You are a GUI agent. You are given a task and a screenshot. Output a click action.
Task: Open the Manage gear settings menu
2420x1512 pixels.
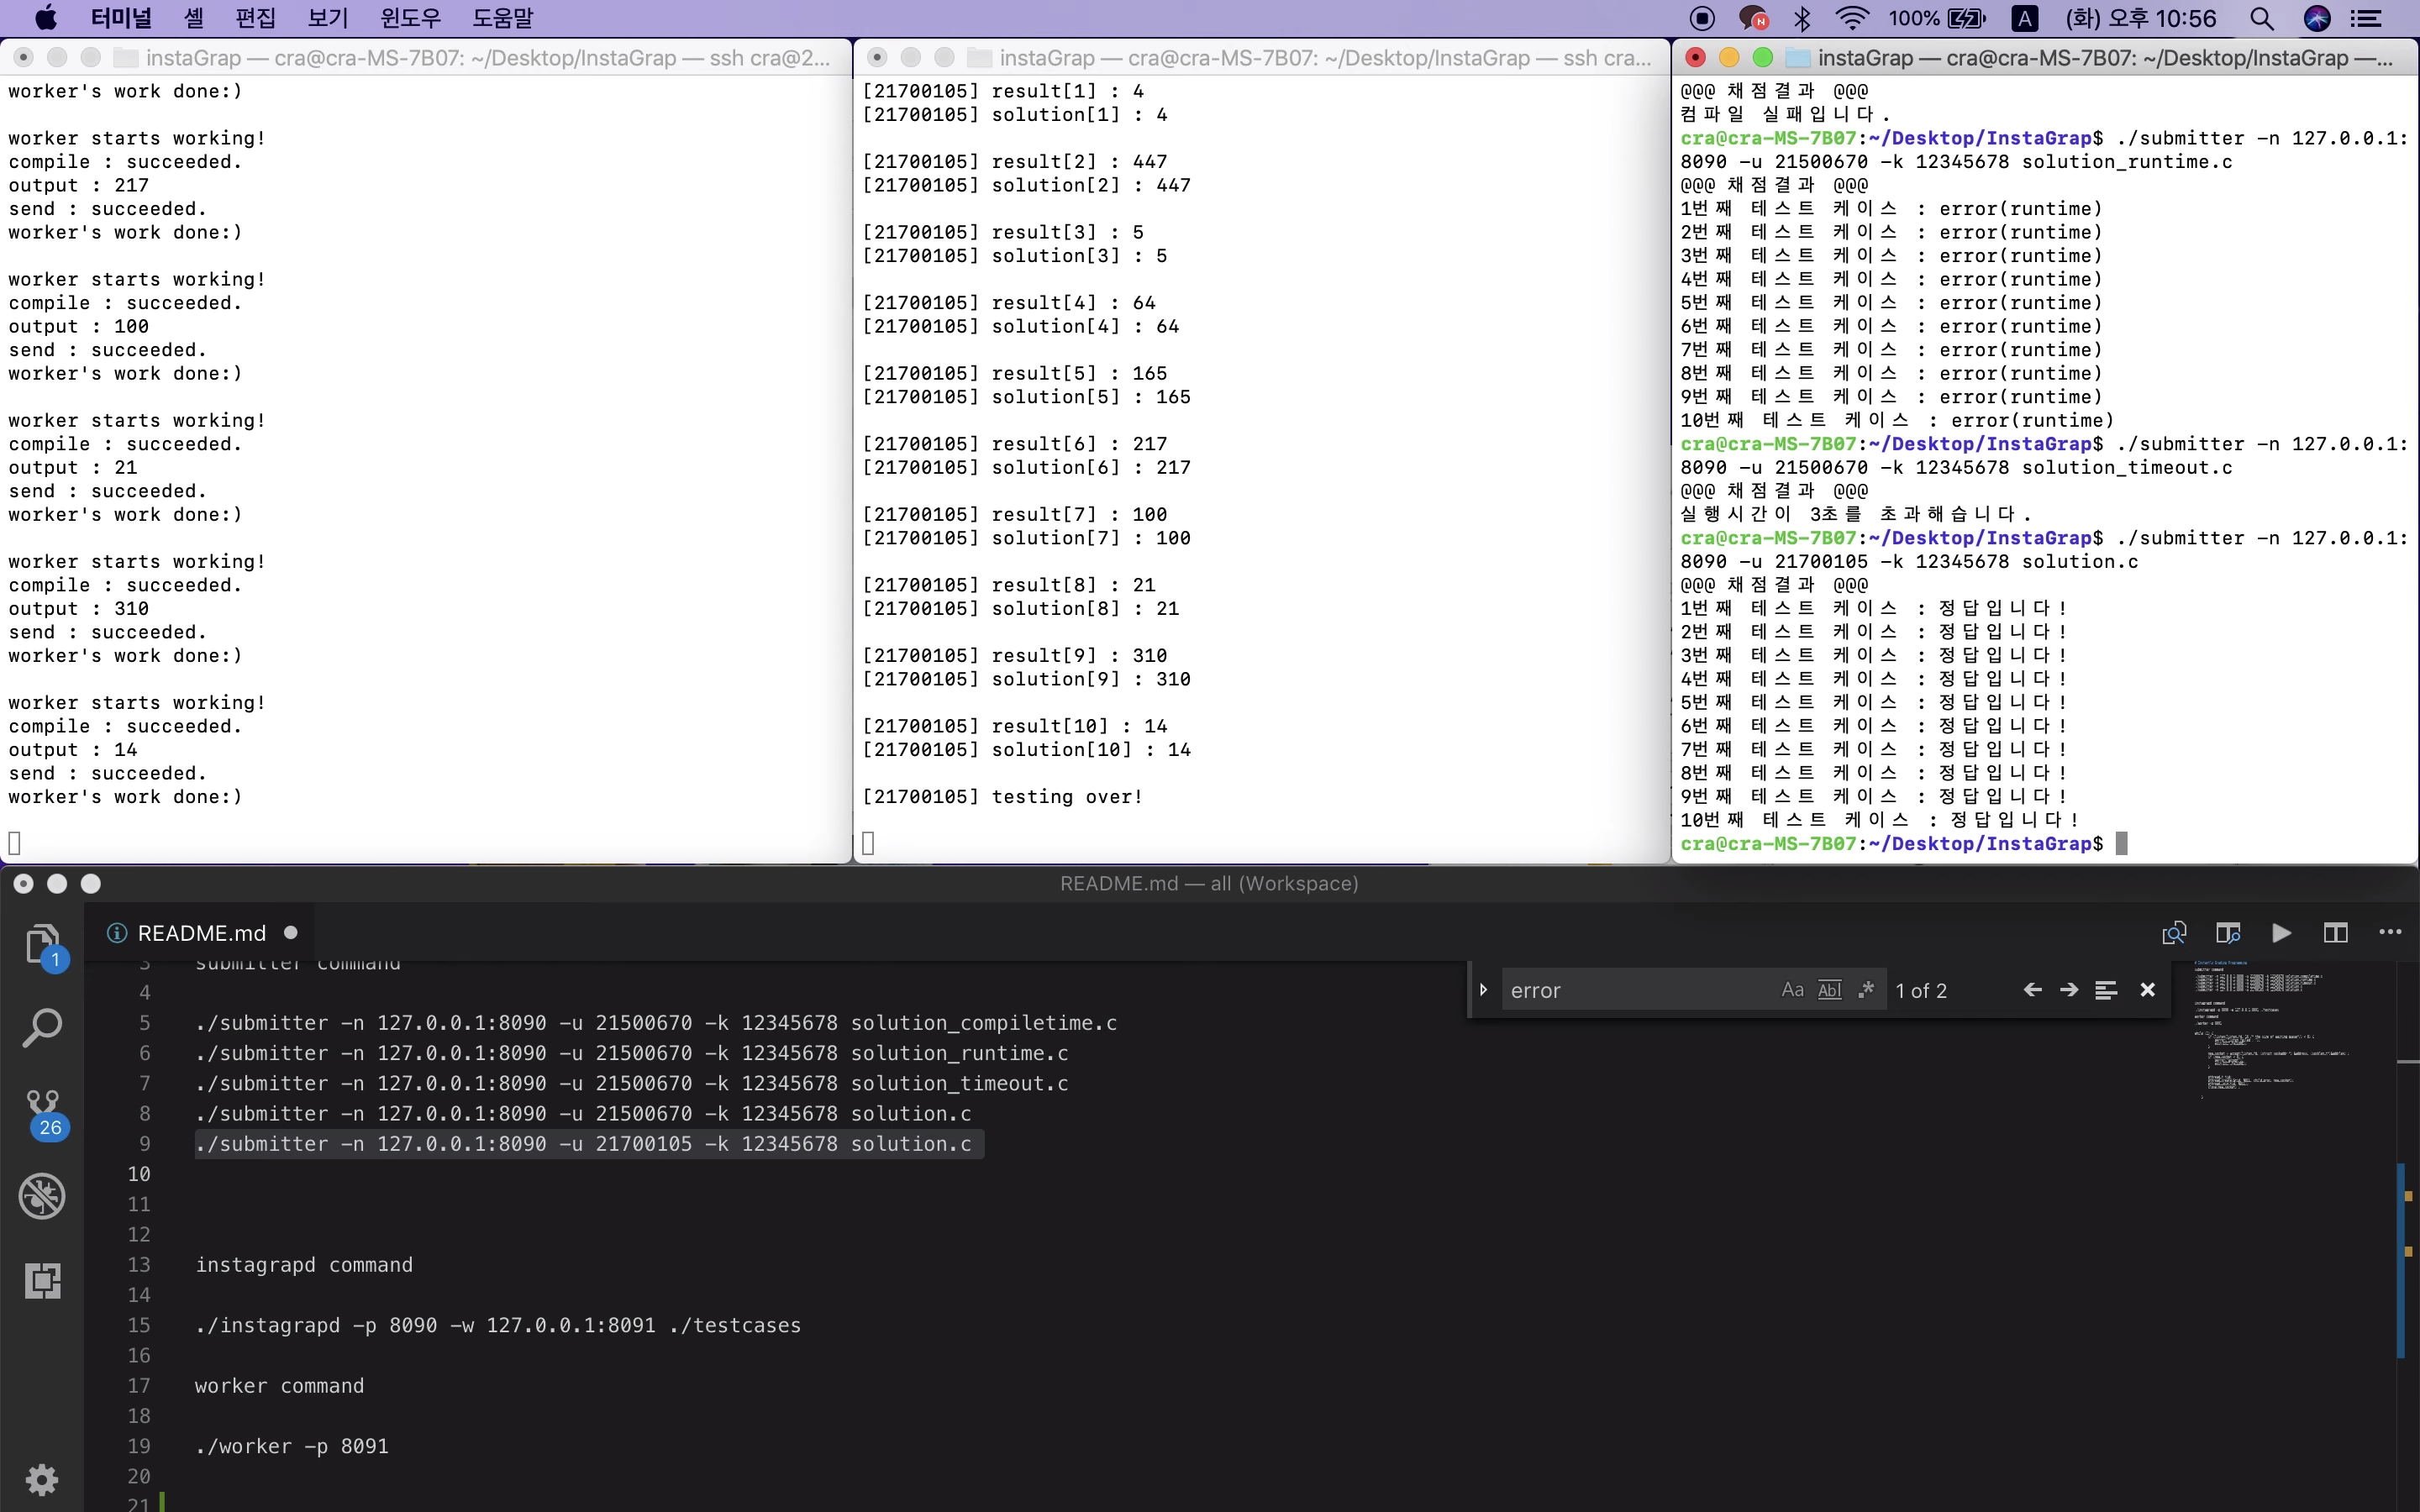(42, 1479)
